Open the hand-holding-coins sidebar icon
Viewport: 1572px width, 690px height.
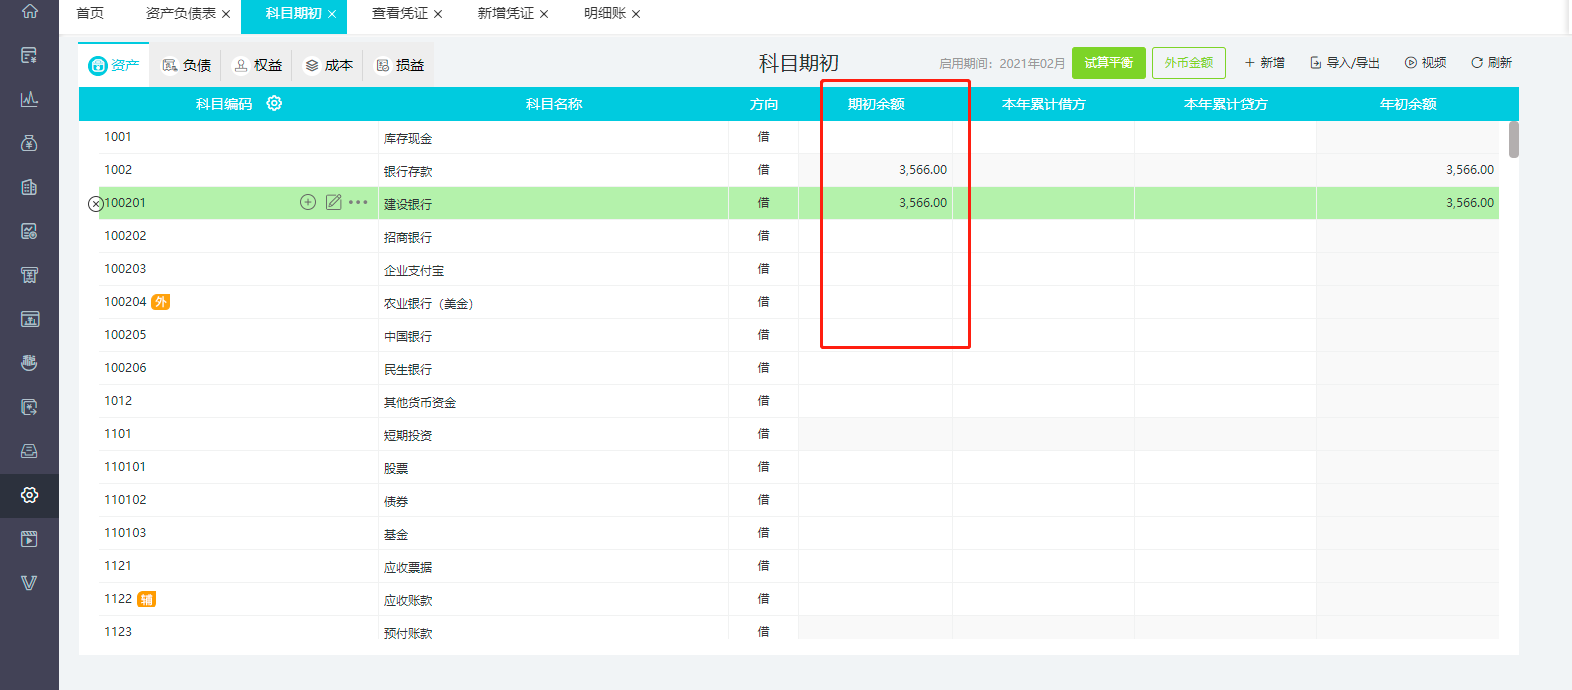point(29,363)
